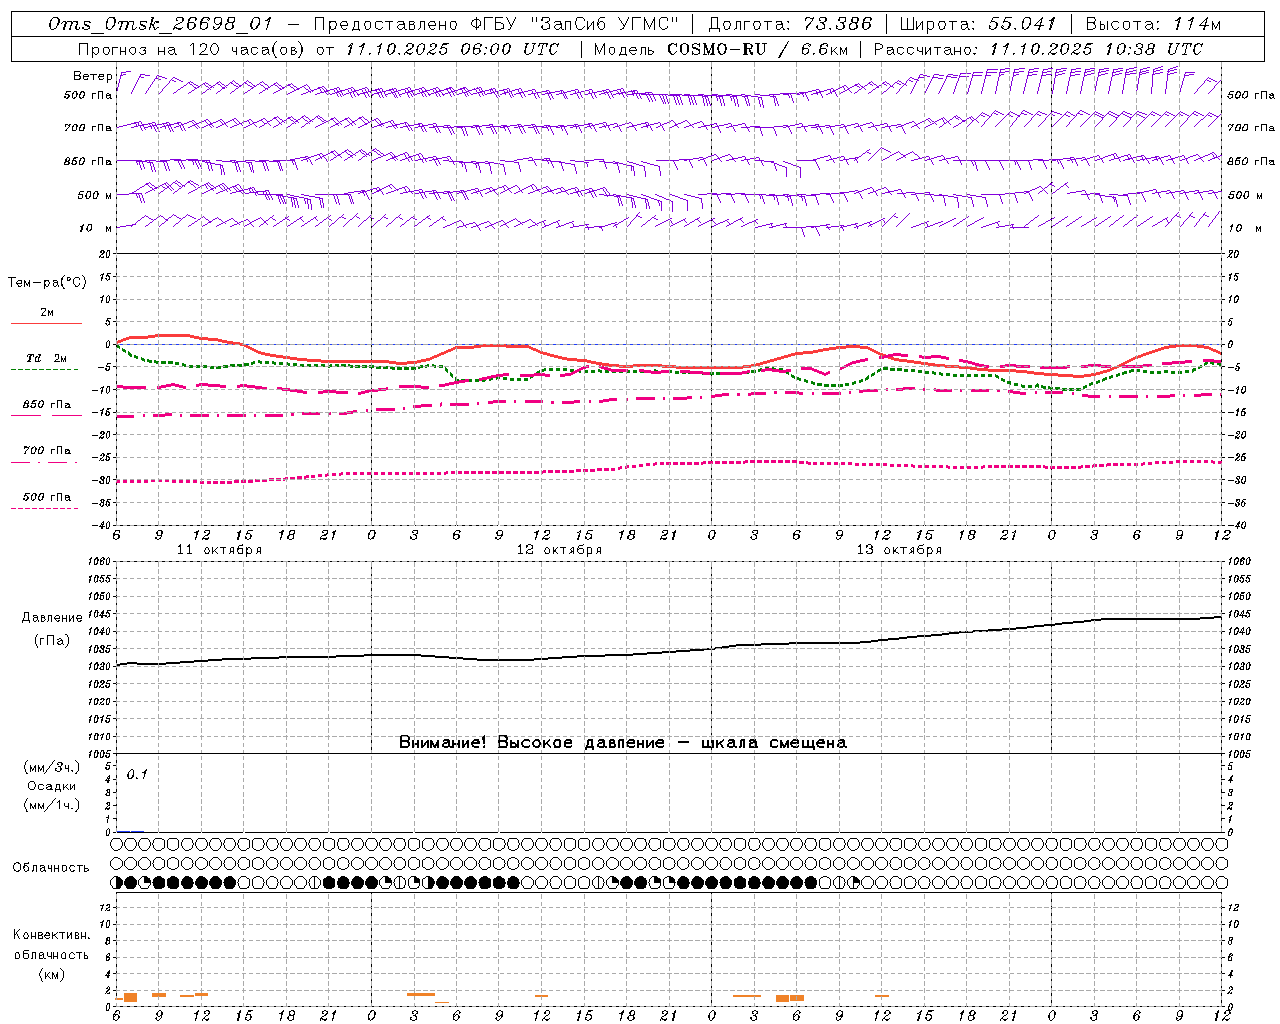Click the Давление pressure label
The width and height of the screenshot is (1280, 1024).
[52, 618]
